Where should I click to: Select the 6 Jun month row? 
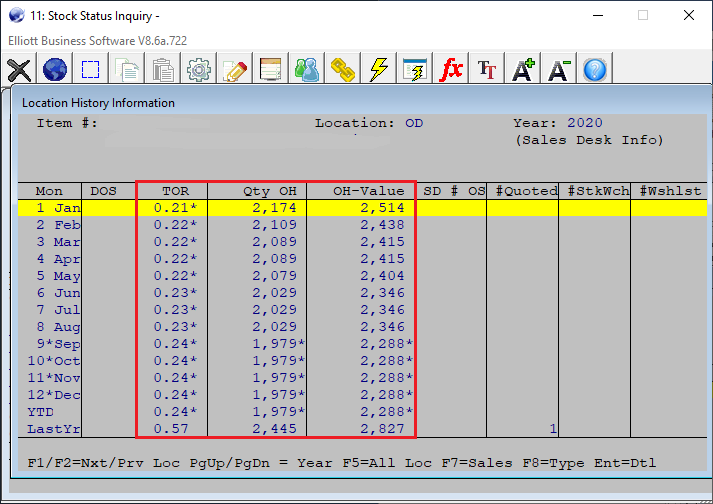click(x=362, y=293)
